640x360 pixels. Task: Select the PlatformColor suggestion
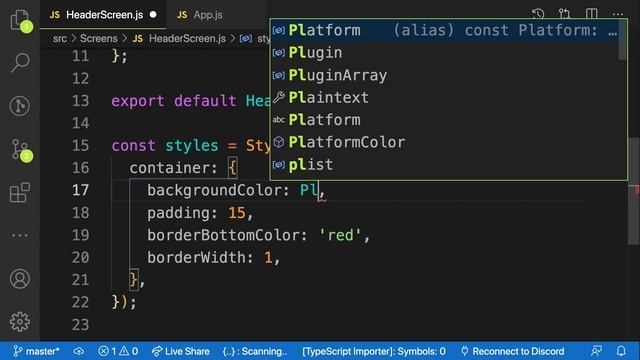(445, 142)
